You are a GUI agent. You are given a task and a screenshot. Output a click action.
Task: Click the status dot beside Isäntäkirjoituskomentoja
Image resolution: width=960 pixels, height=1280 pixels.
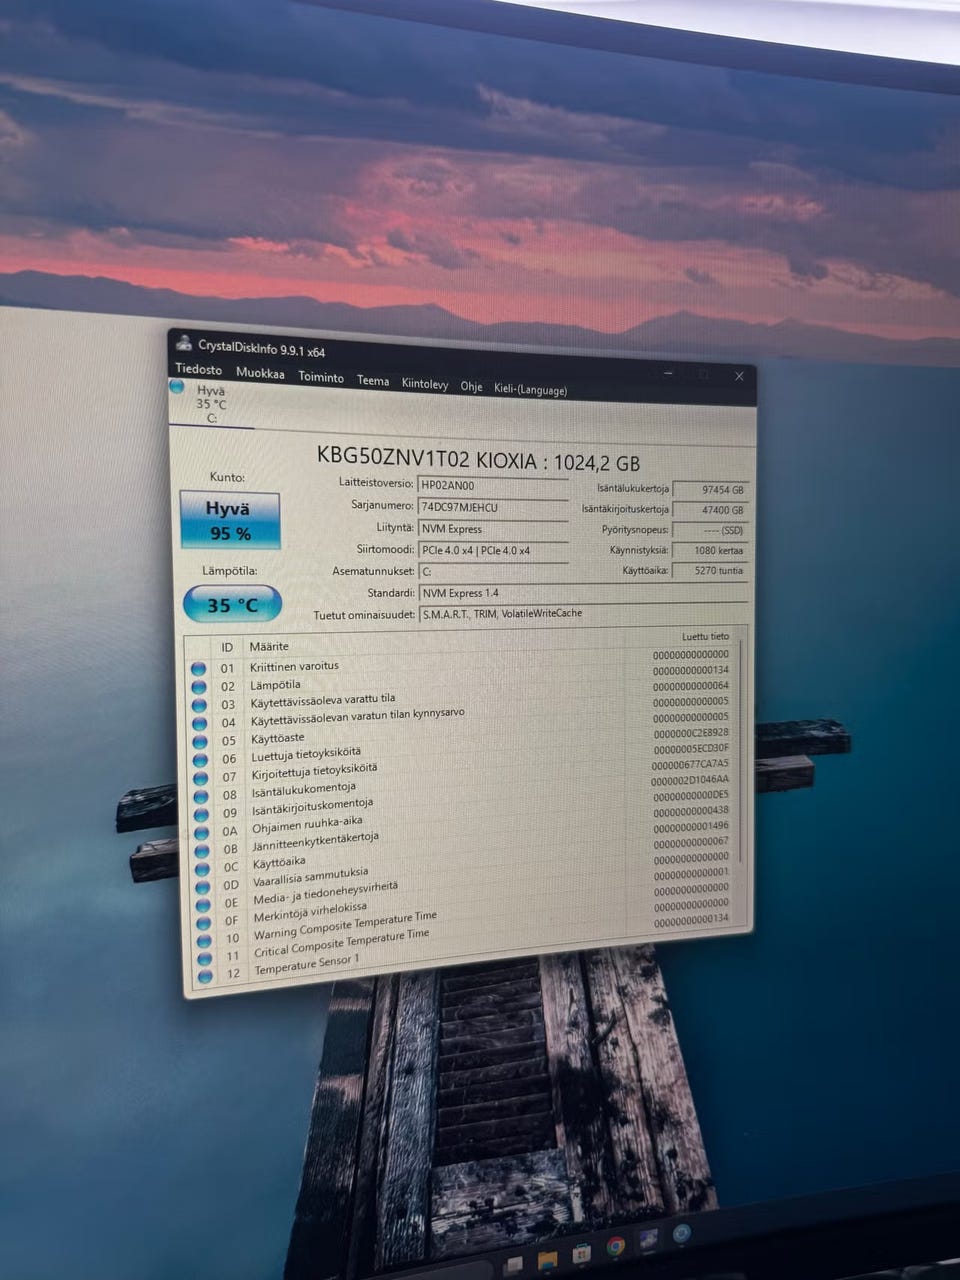tap(201, 815)
